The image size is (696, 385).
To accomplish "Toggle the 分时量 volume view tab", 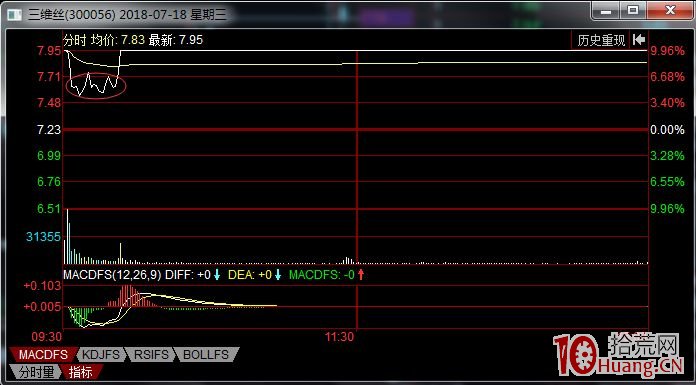I will pos(35,371).
